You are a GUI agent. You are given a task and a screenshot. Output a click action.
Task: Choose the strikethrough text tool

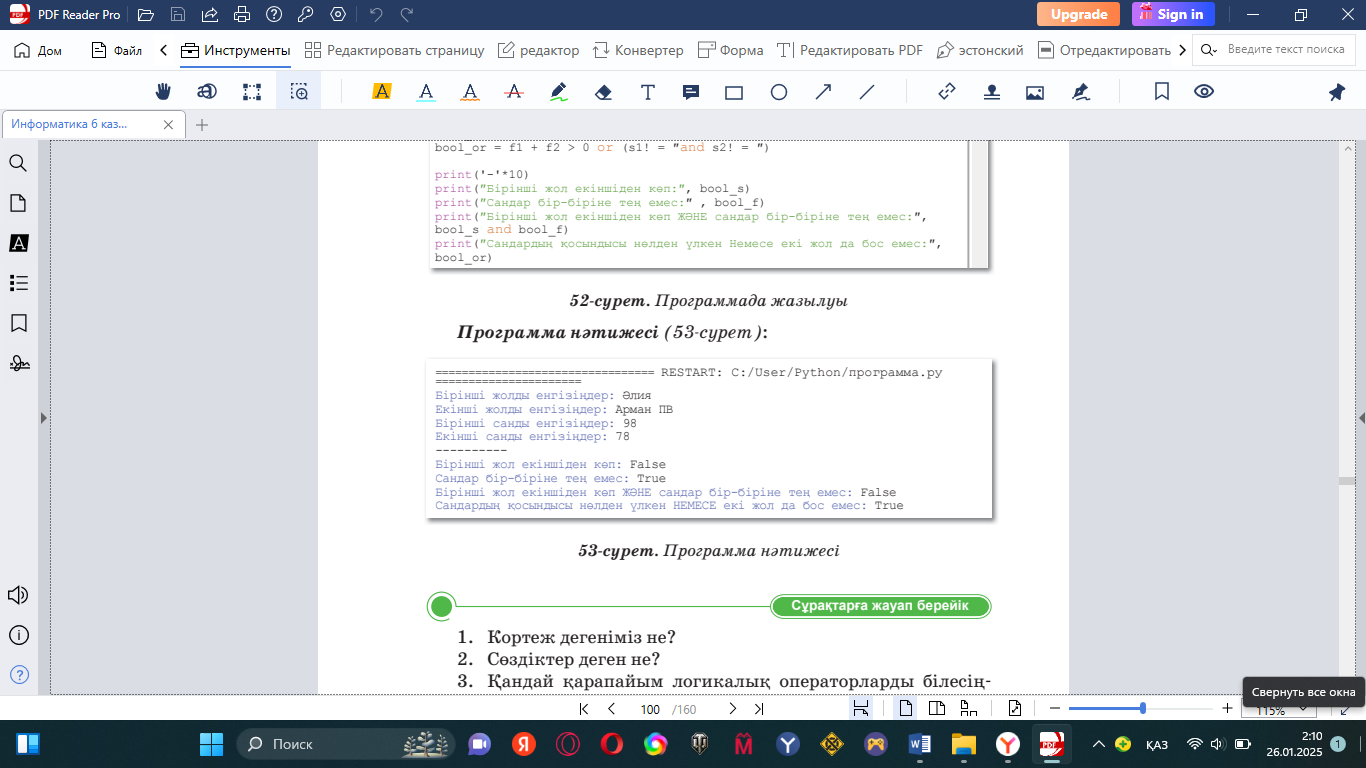514,92
